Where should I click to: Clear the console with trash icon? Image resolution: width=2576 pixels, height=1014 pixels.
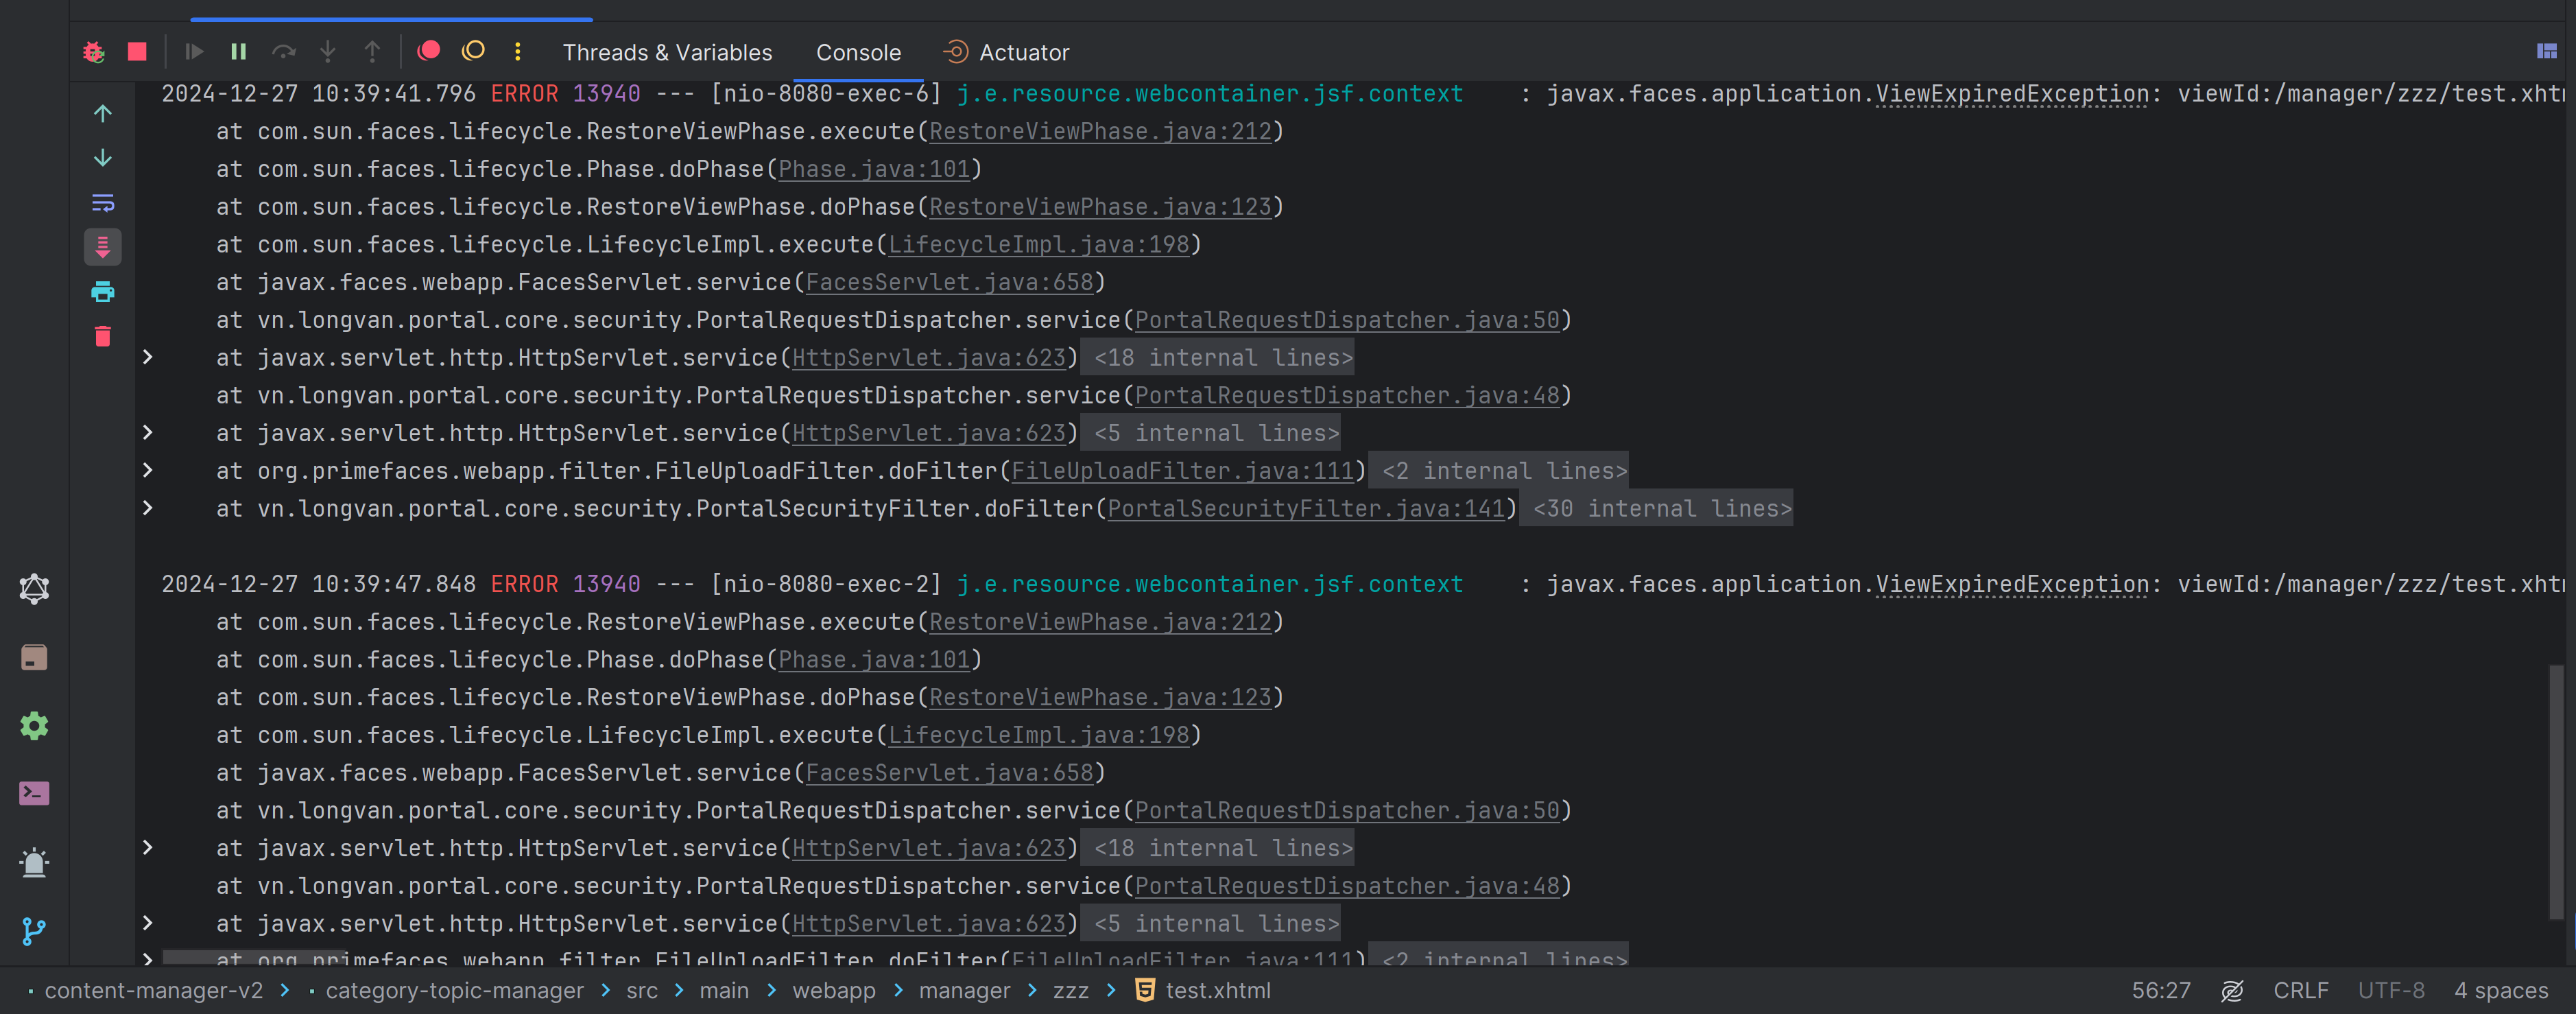[103, 337]
